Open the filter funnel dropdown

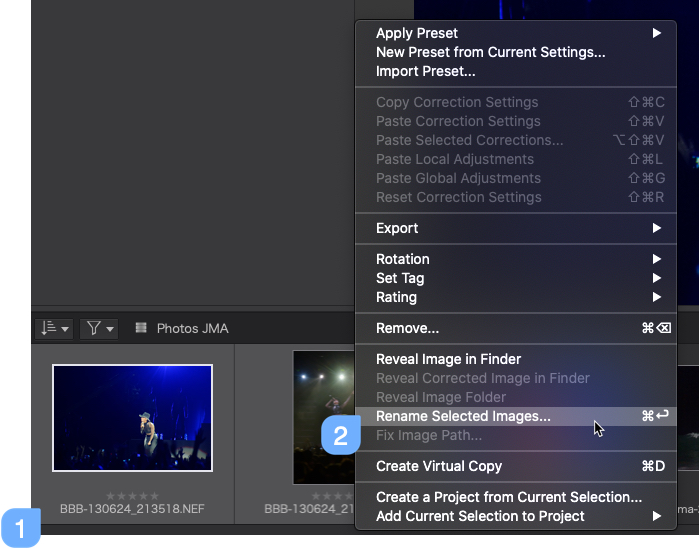[99, 329]
